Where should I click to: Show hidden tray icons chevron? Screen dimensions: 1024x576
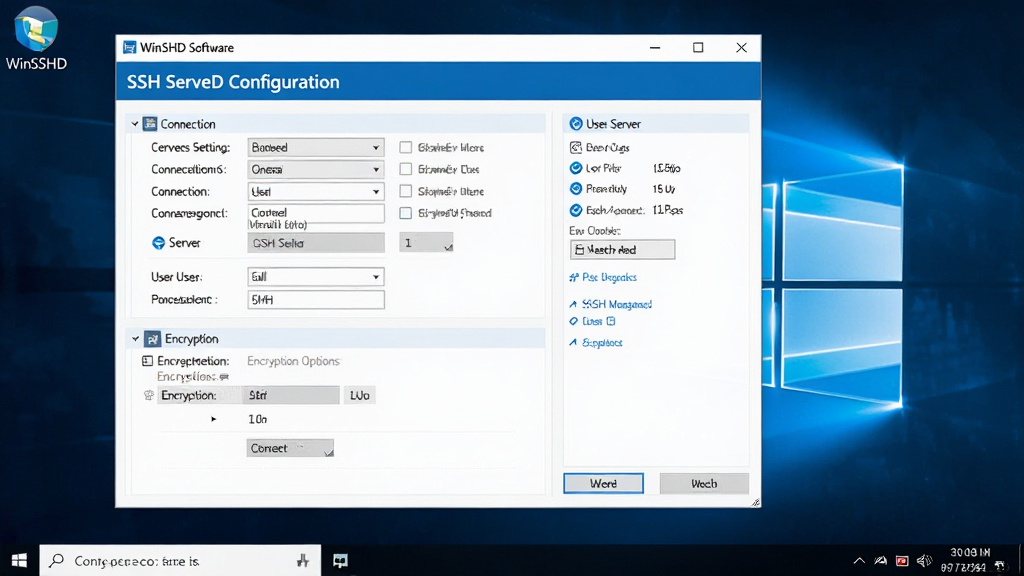click(859, 561)
